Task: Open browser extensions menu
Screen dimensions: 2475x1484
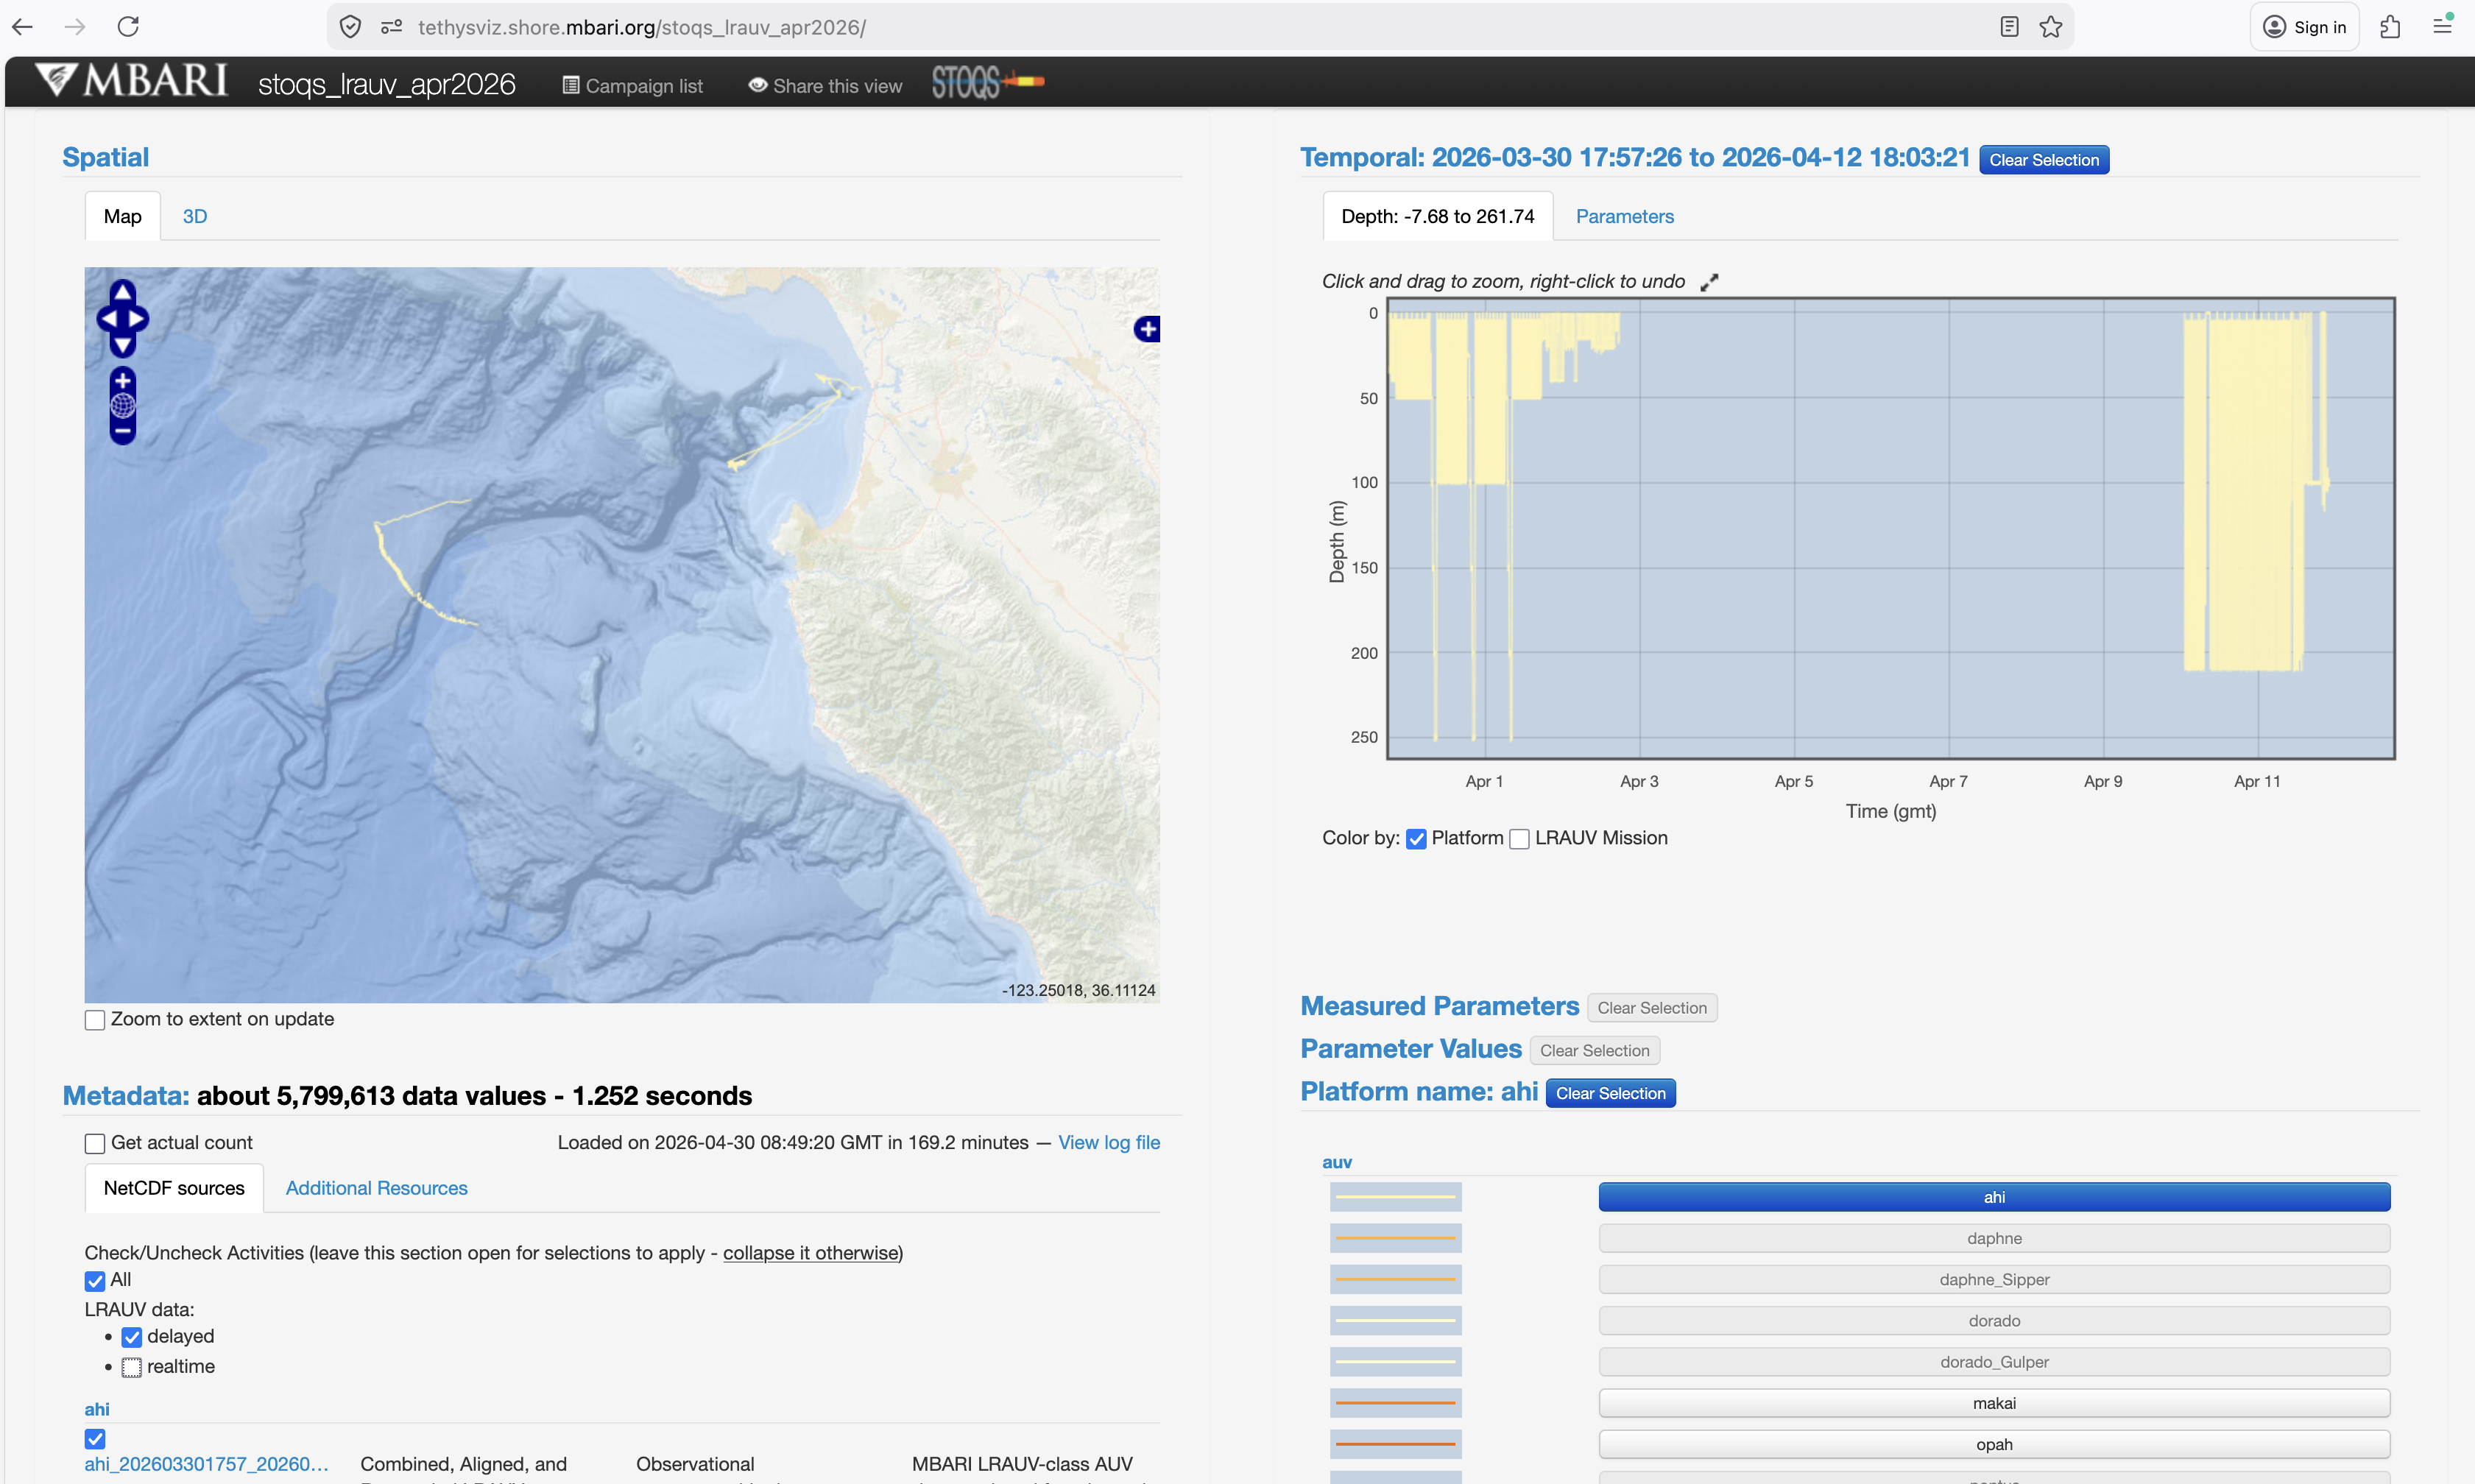Action: pos(2390,27)
